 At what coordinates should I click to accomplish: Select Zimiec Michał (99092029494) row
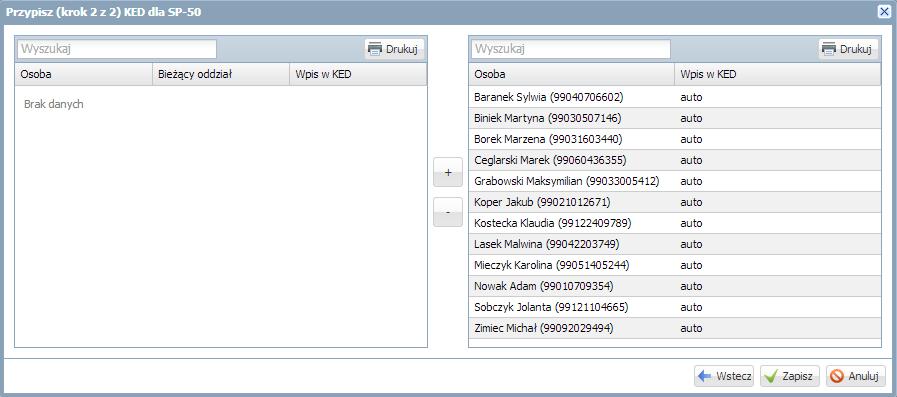point(675,328)
